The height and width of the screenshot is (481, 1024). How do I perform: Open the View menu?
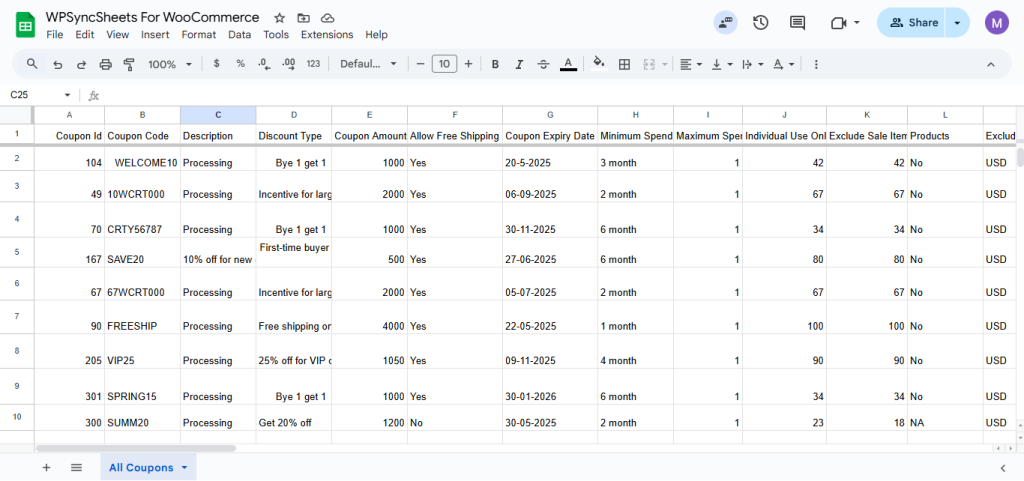pyautogui.click(x=118, y=35)
